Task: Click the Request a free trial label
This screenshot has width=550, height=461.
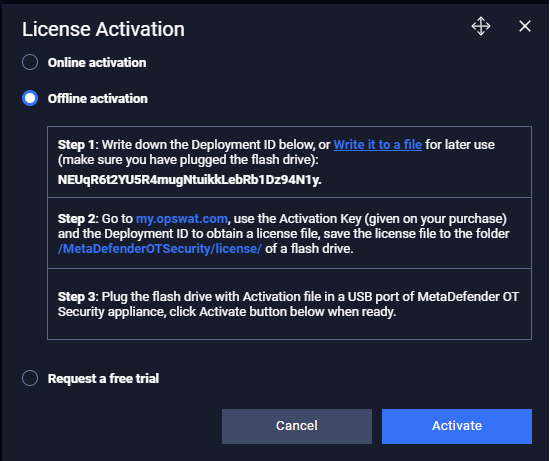Action: click(103, 379)
